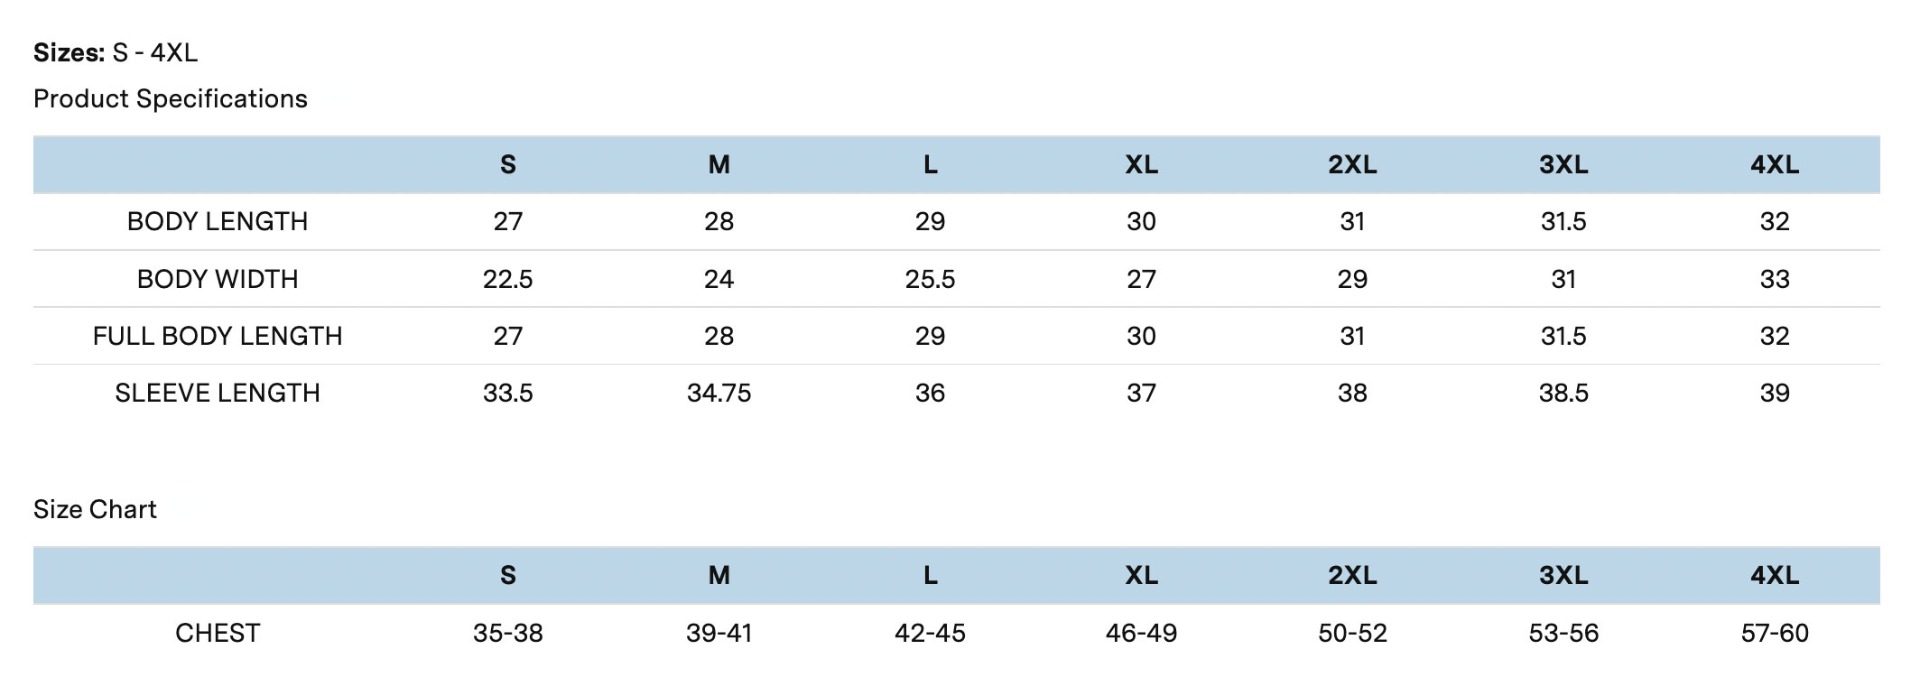Click the "Sizes: S - 4XL" text
This screenshot has width=1920, height=695.
[x=115, y=53]
